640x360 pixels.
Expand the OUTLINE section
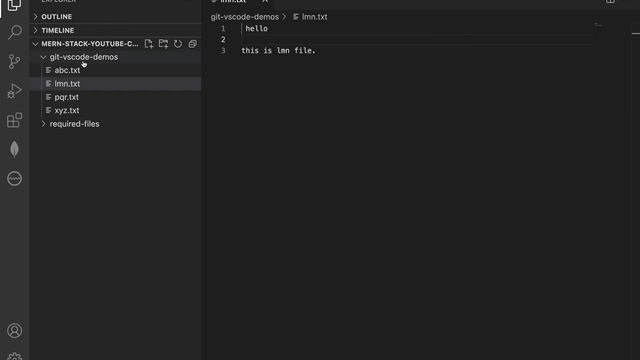point(116,17)
